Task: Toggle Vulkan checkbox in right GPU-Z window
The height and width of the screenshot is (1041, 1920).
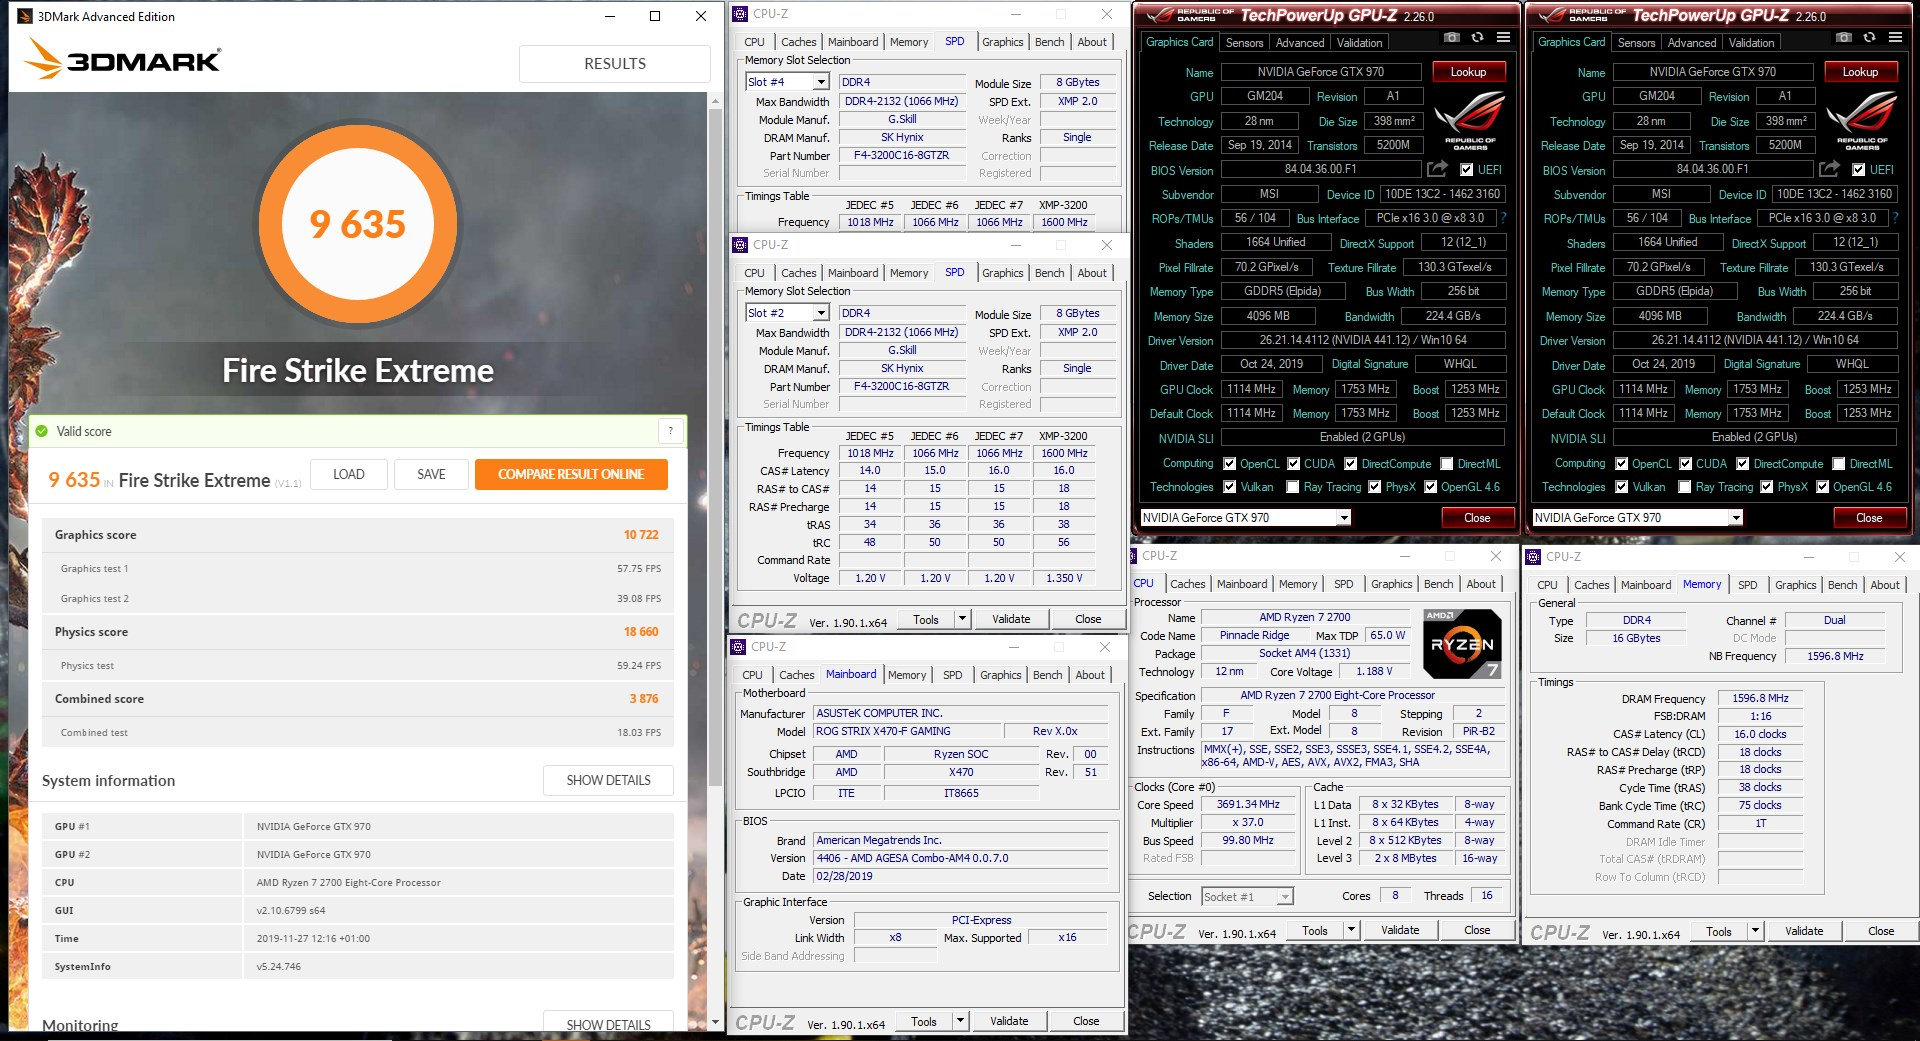Action: tap(1622, 487)
